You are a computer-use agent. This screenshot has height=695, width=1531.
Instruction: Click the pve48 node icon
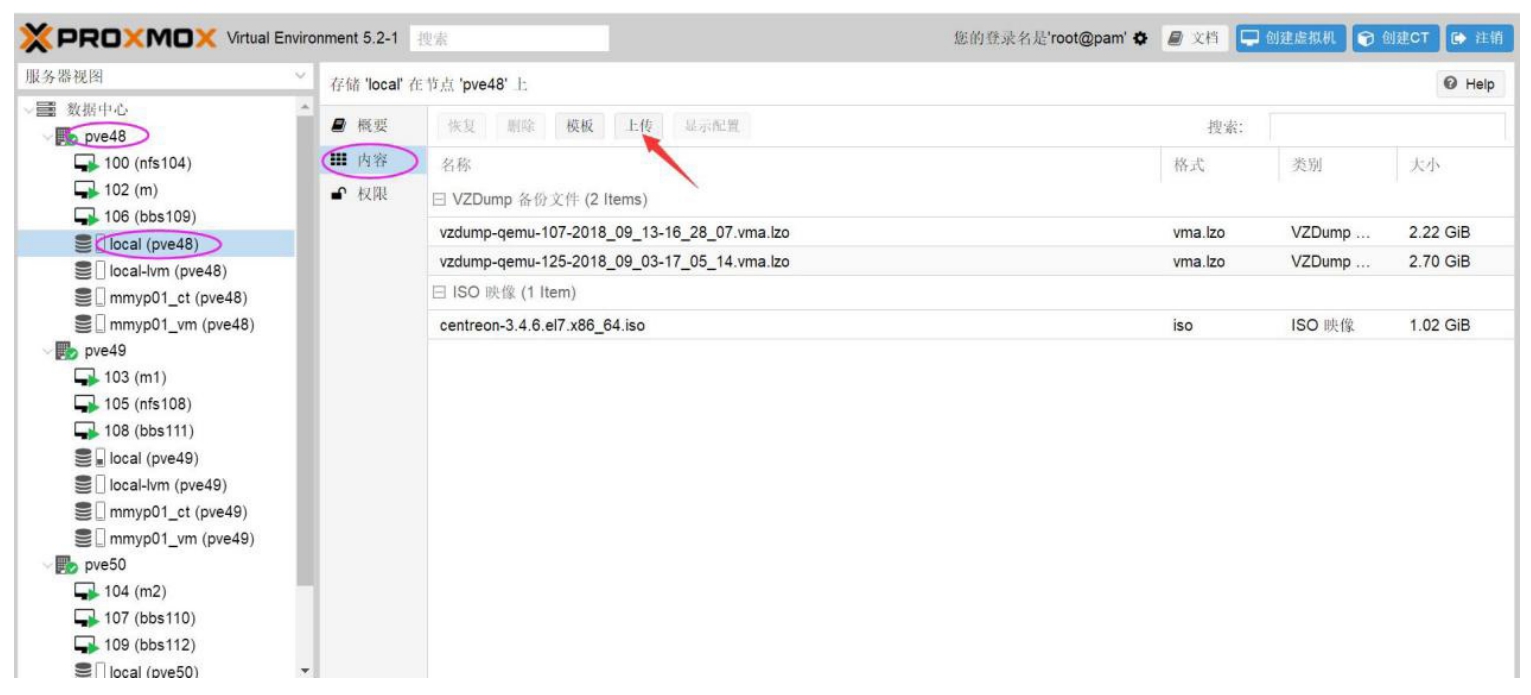(66, 136)
